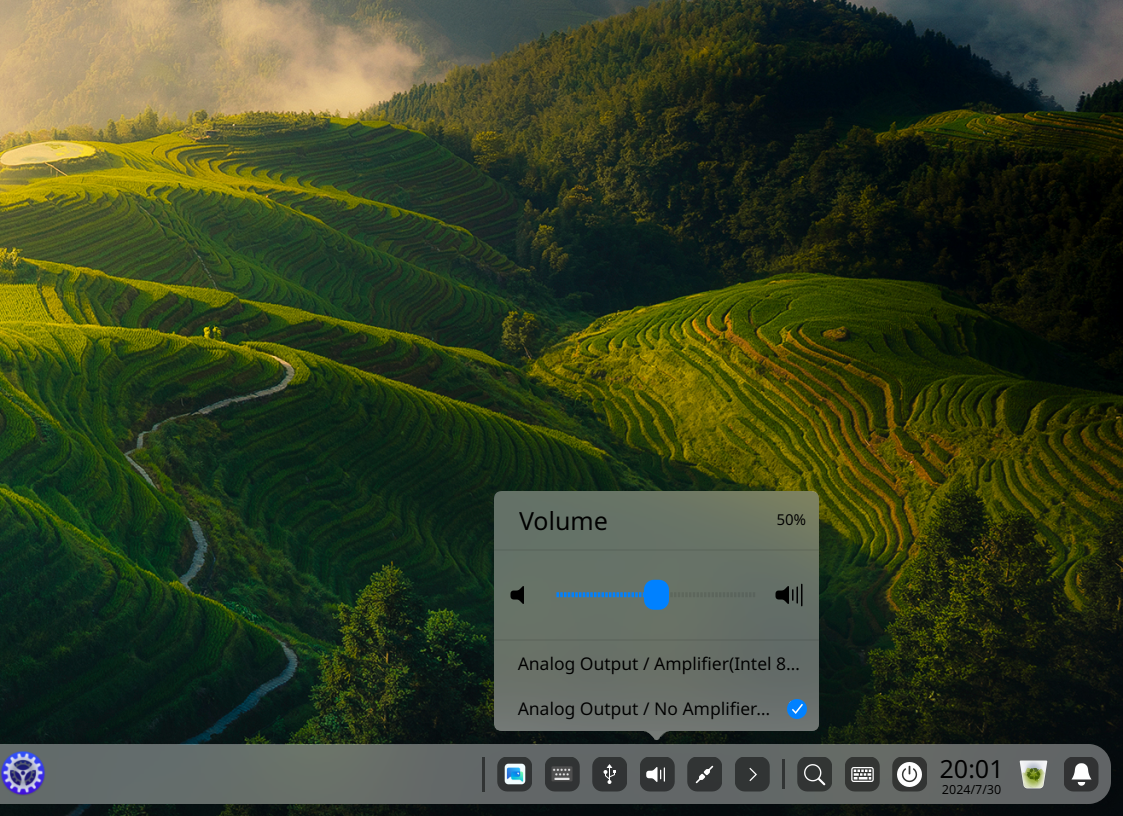Click the volume slider handle
Image resolution: width=1123 pixels, height=816 pixels.
tap(657, 595)
